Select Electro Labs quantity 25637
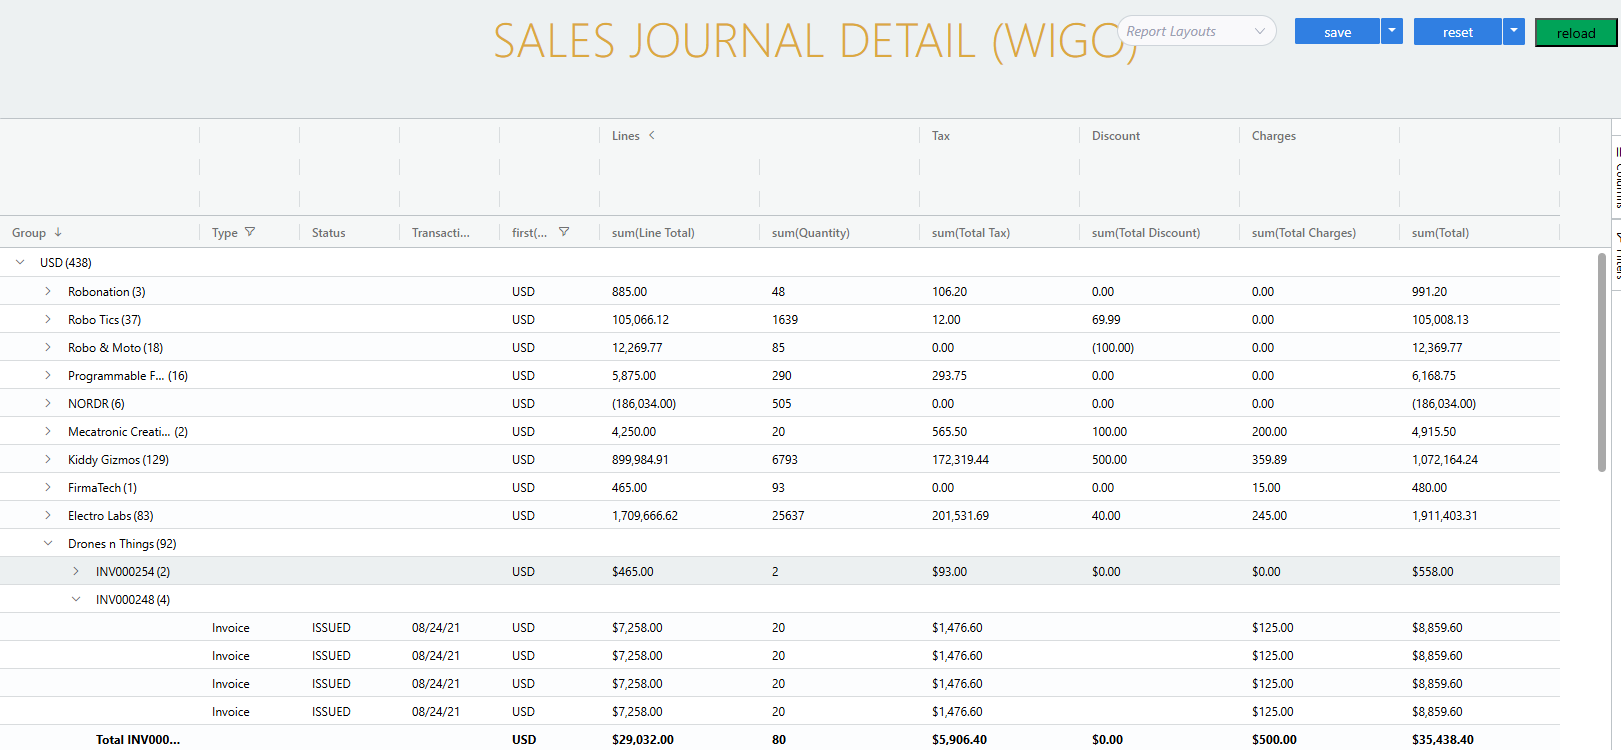The height and width of the screenshot is (750, 1621). (788, 516)
